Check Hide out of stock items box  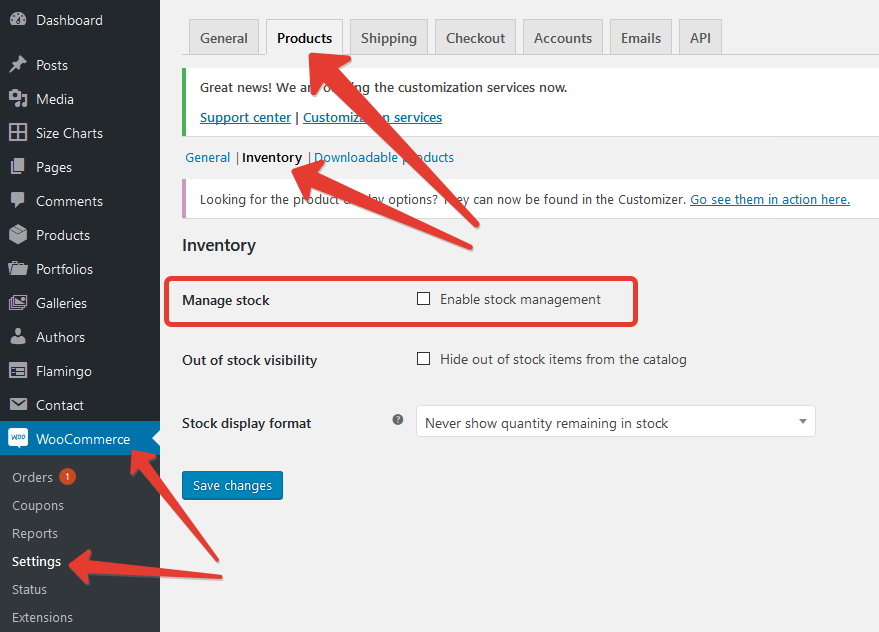(424, 359)
